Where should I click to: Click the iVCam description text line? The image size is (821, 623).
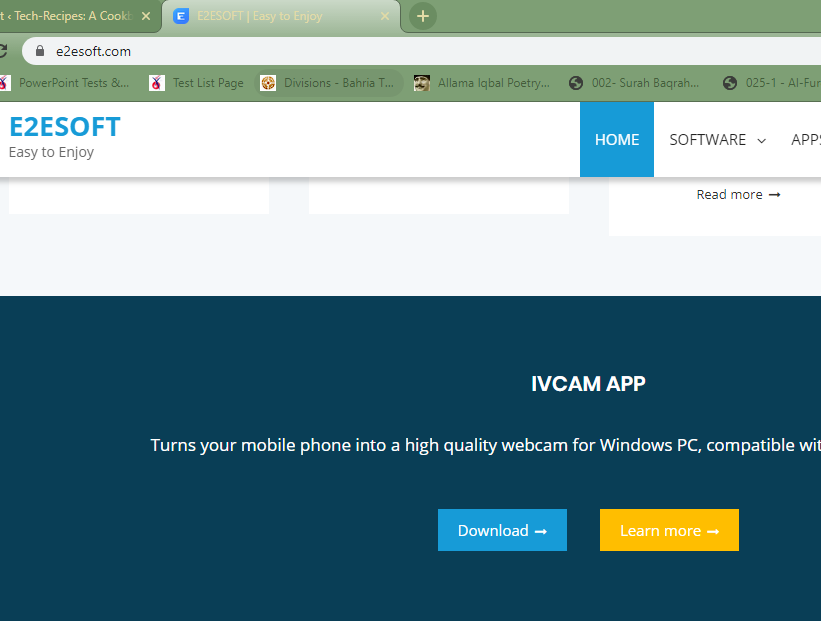485,445
